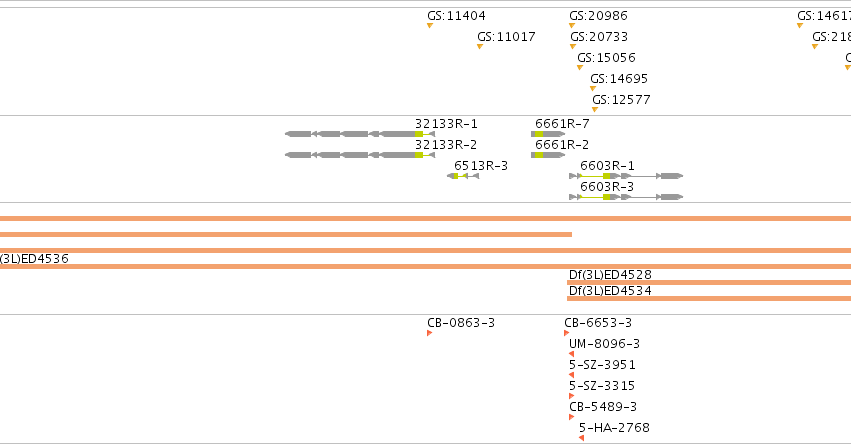Click the 5-HA-2768 arrow marker

point(581,438)
